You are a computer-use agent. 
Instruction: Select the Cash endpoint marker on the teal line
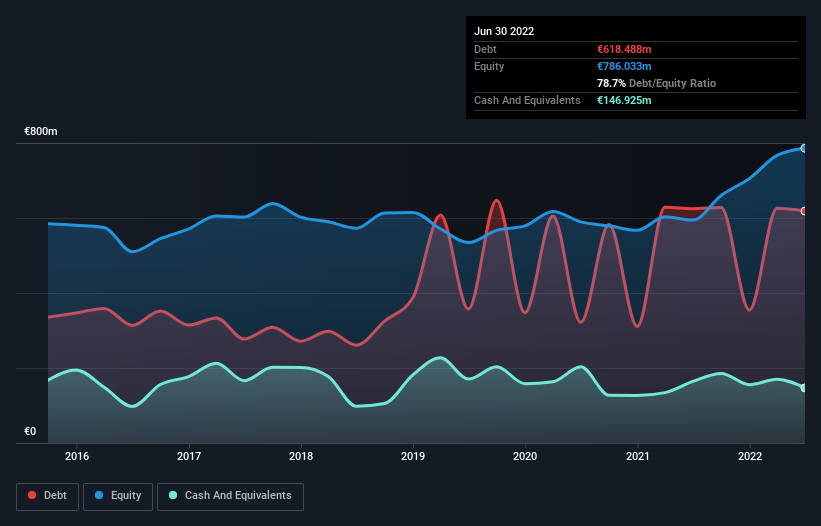(x=804, y=388)
